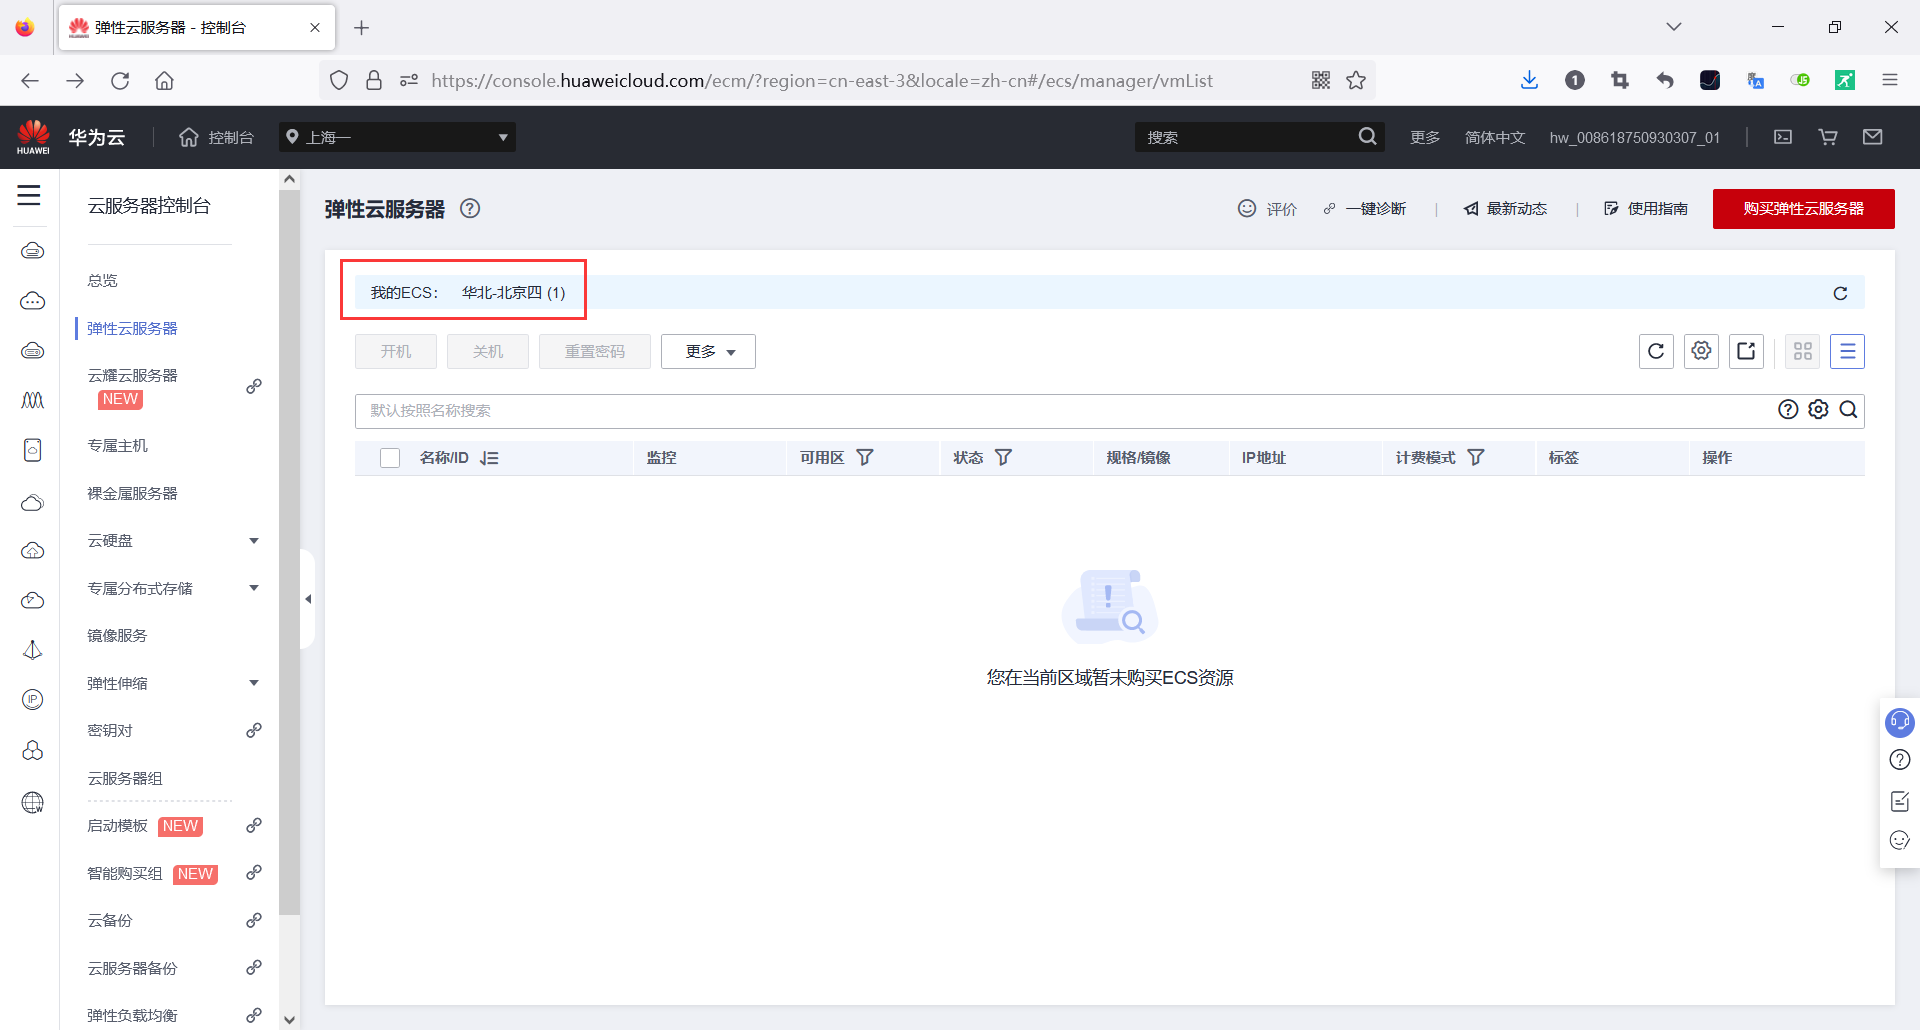
Task: Sort by 名称/ID column
Action: pos(489,458)
